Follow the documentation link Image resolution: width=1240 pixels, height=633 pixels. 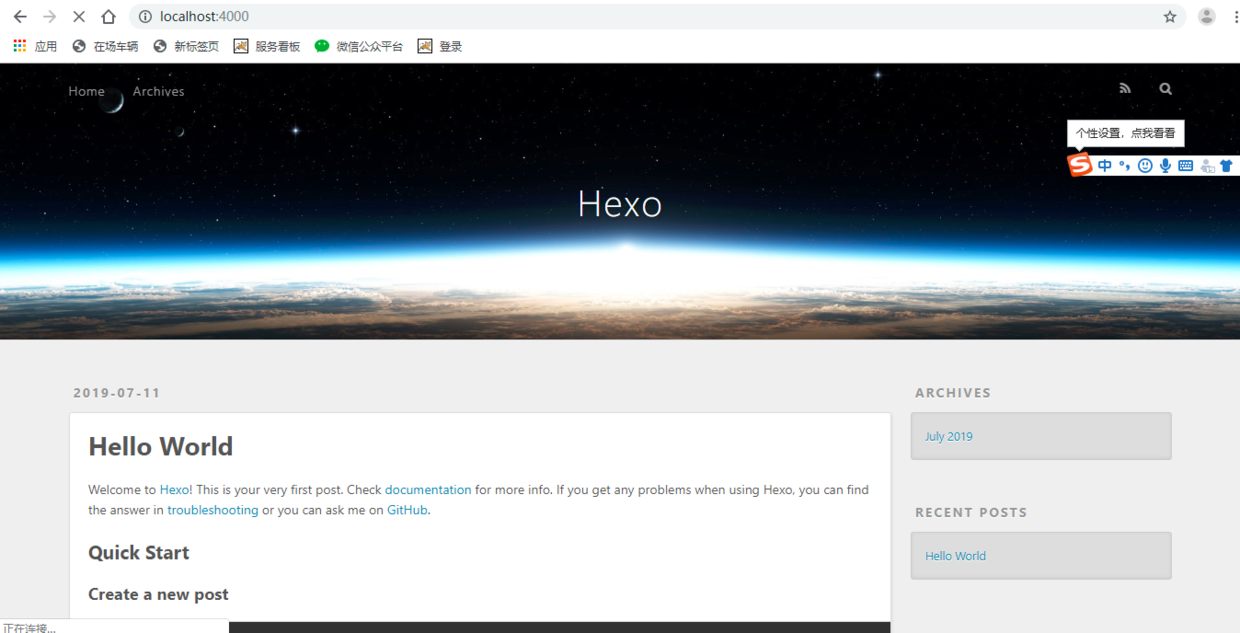point(428,490)
